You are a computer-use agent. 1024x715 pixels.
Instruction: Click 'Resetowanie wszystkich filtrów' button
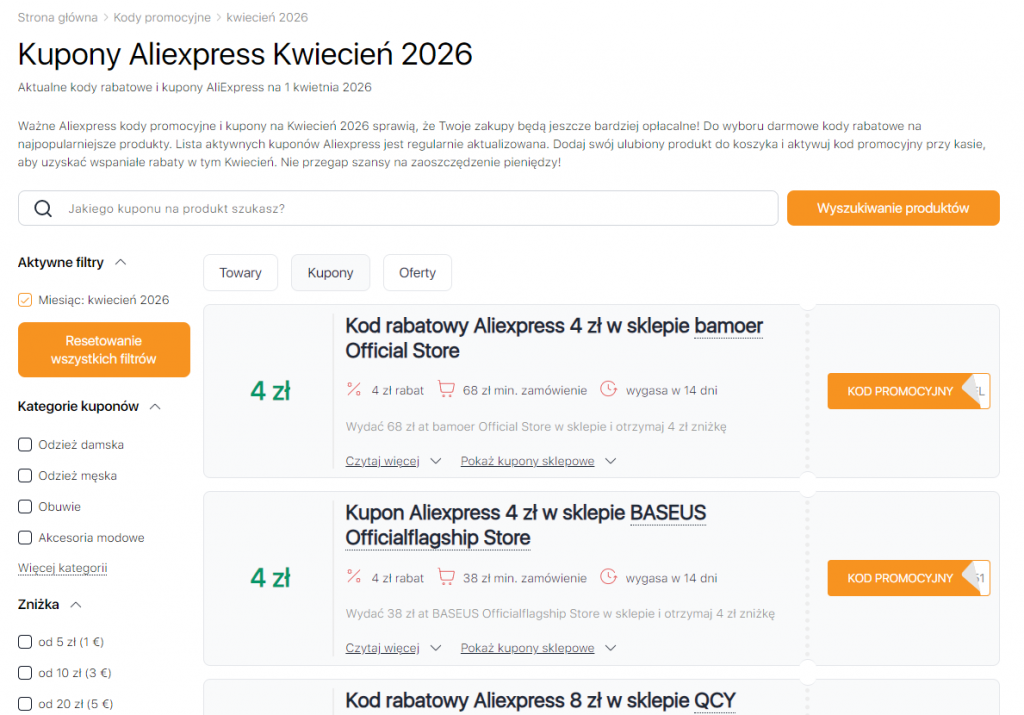pos(103,349)
